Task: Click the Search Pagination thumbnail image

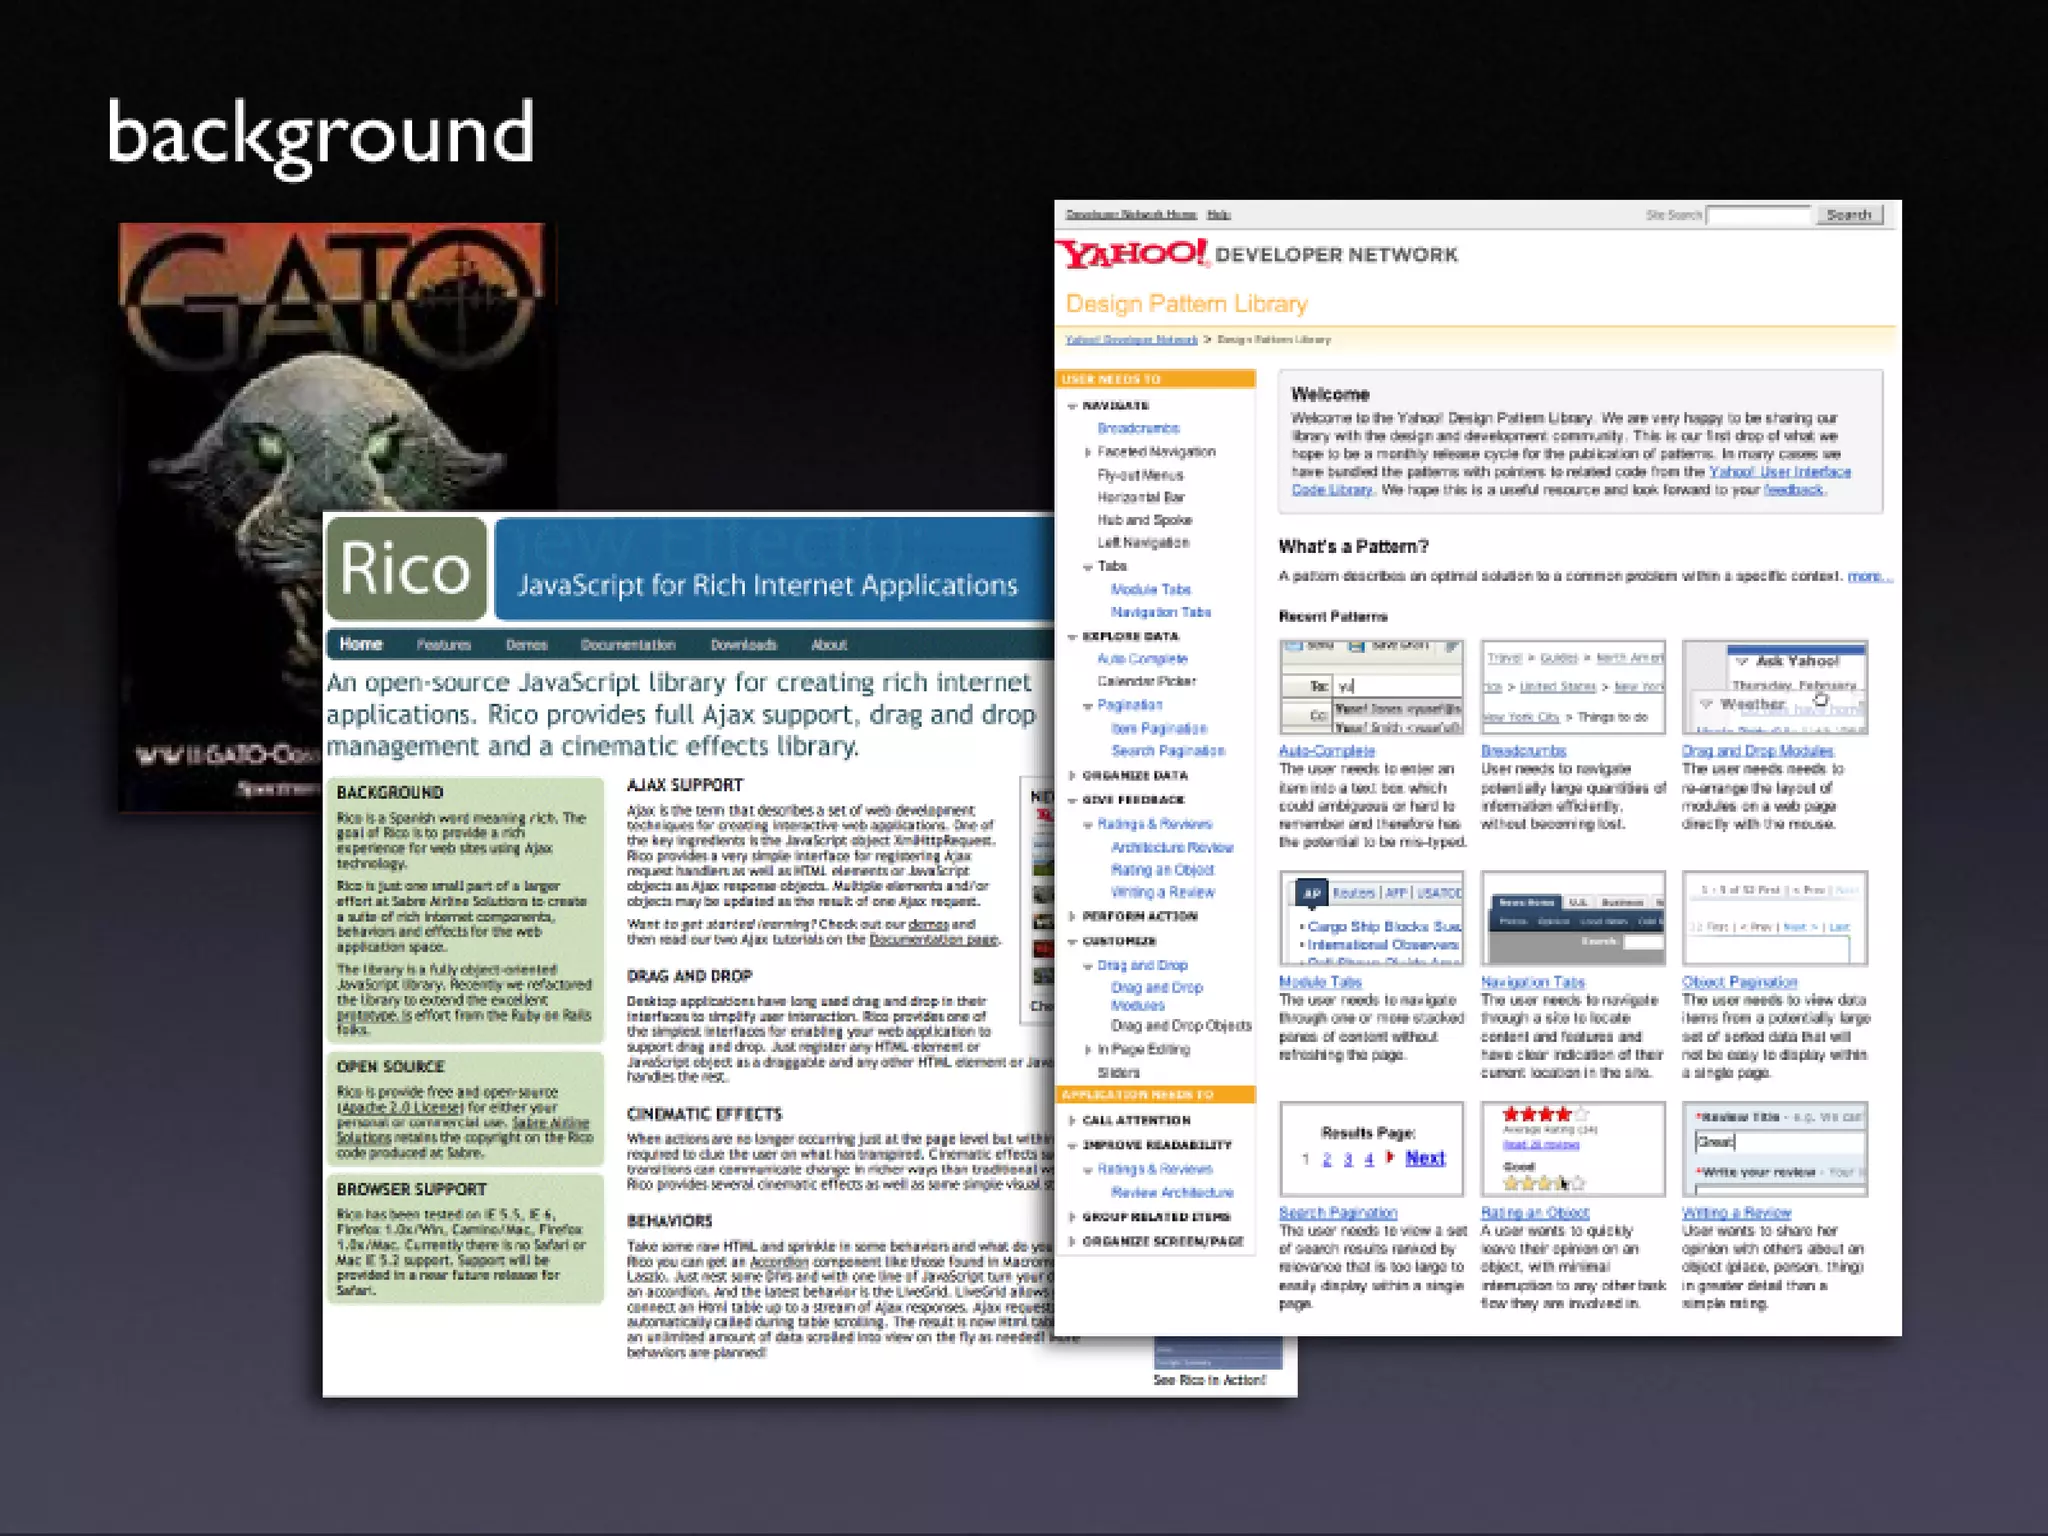Action: coord(1371,1148)
